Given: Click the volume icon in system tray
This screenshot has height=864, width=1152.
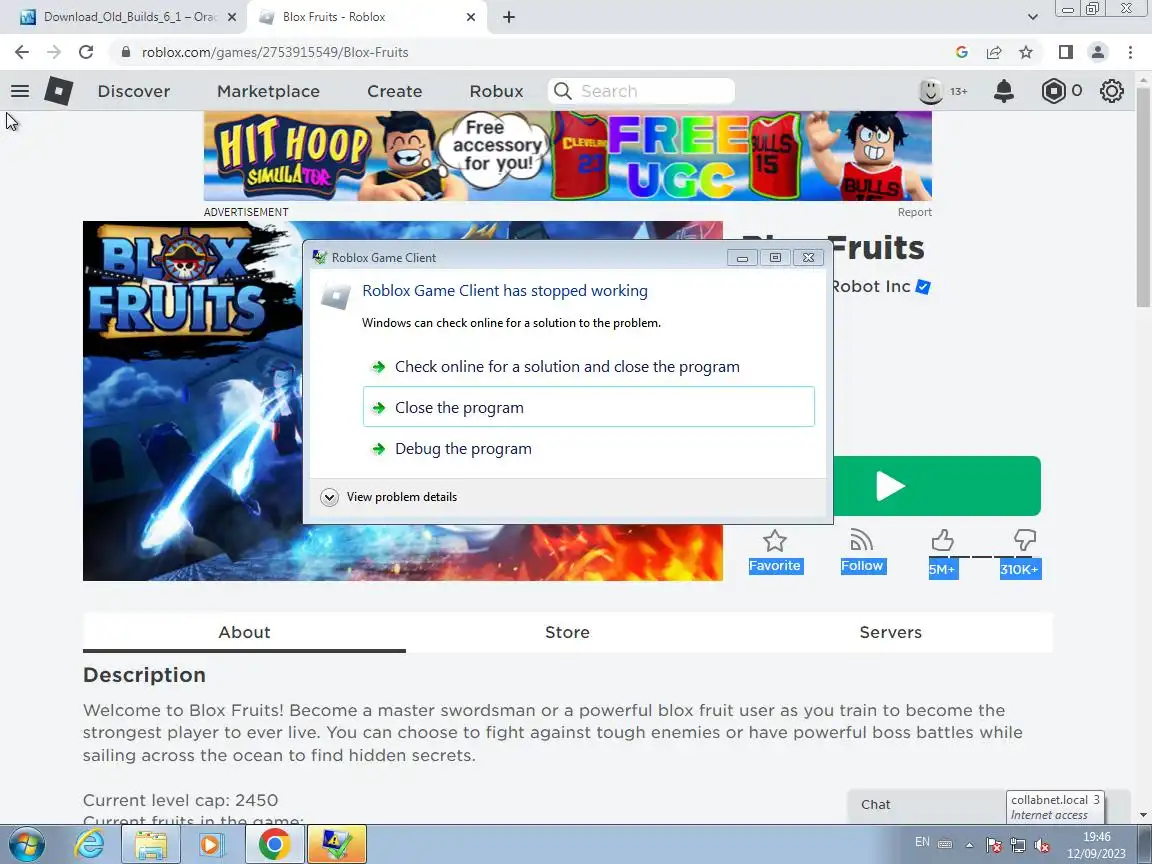Looking at the screenshot, I should [x=1041, y=845].
